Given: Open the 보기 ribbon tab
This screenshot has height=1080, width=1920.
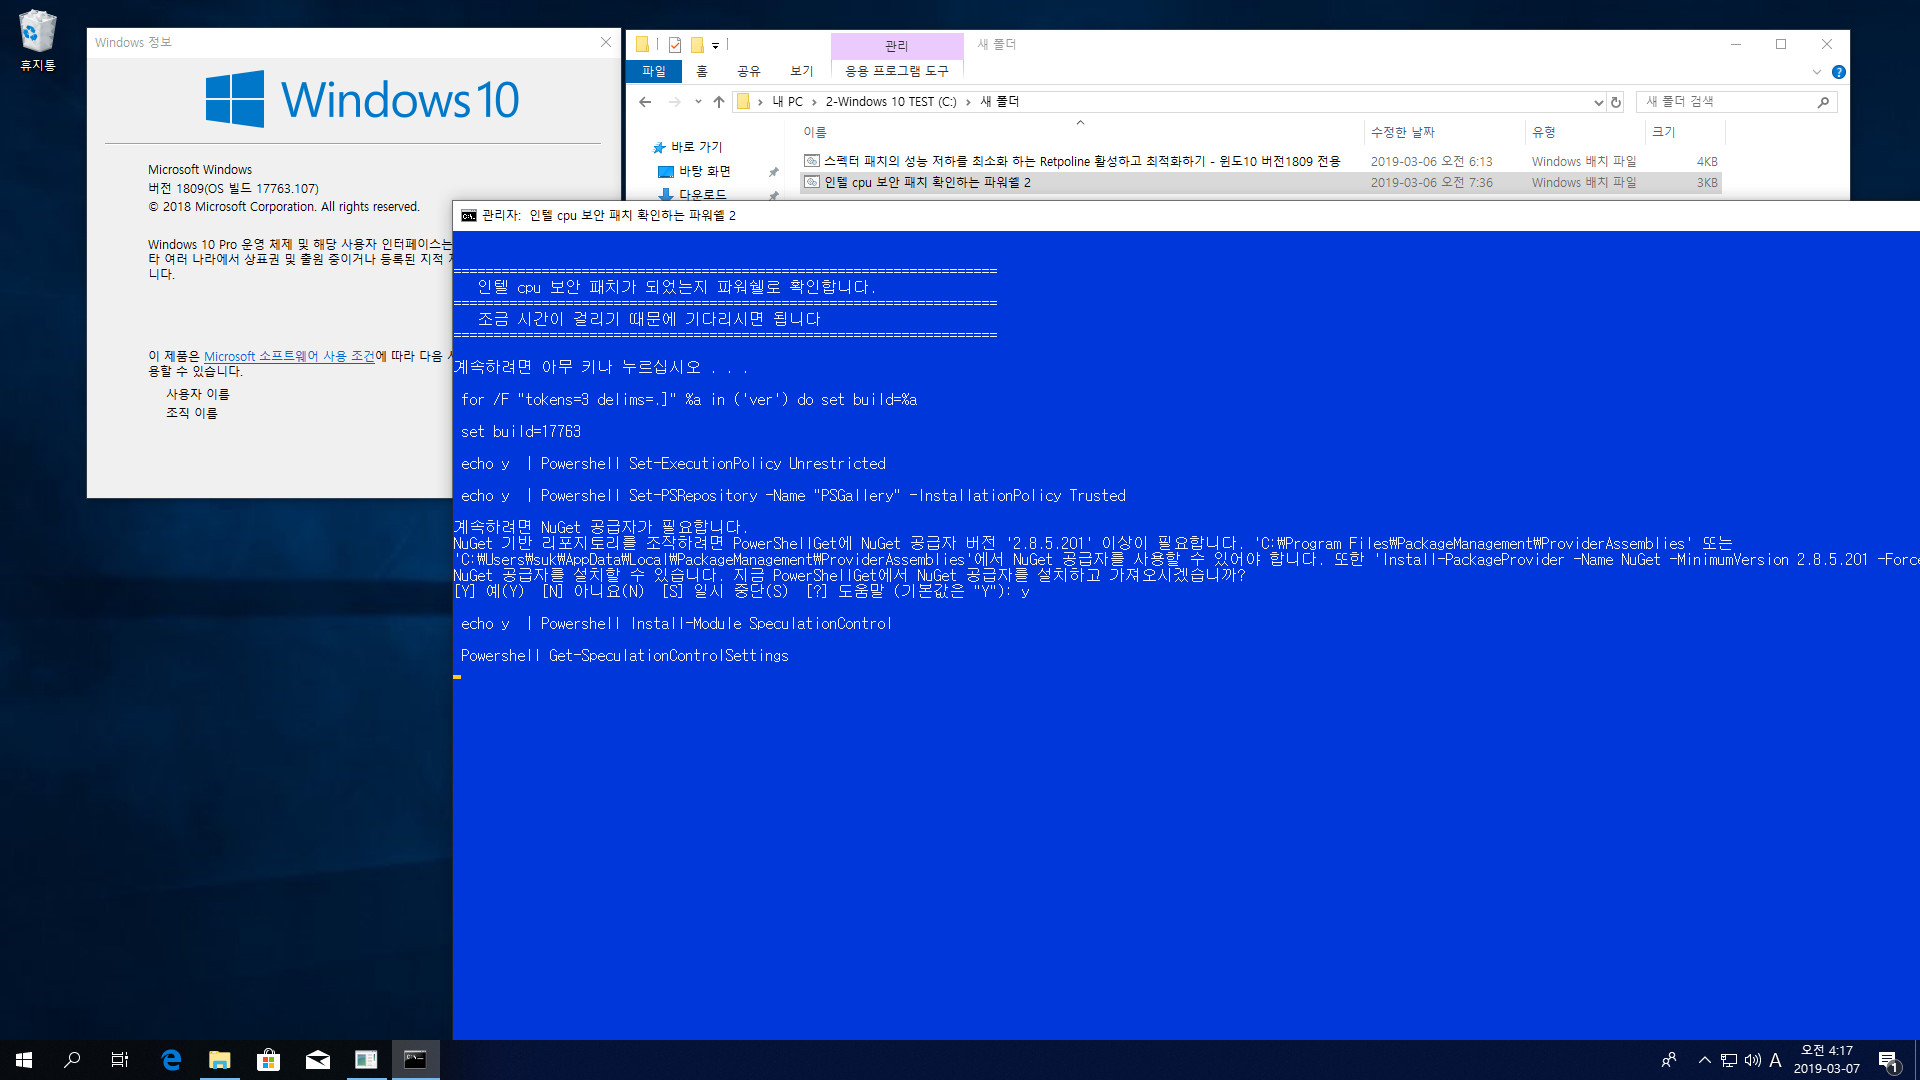Looking at the screenshot, I should pyautogui.click(x=802, y=71).
